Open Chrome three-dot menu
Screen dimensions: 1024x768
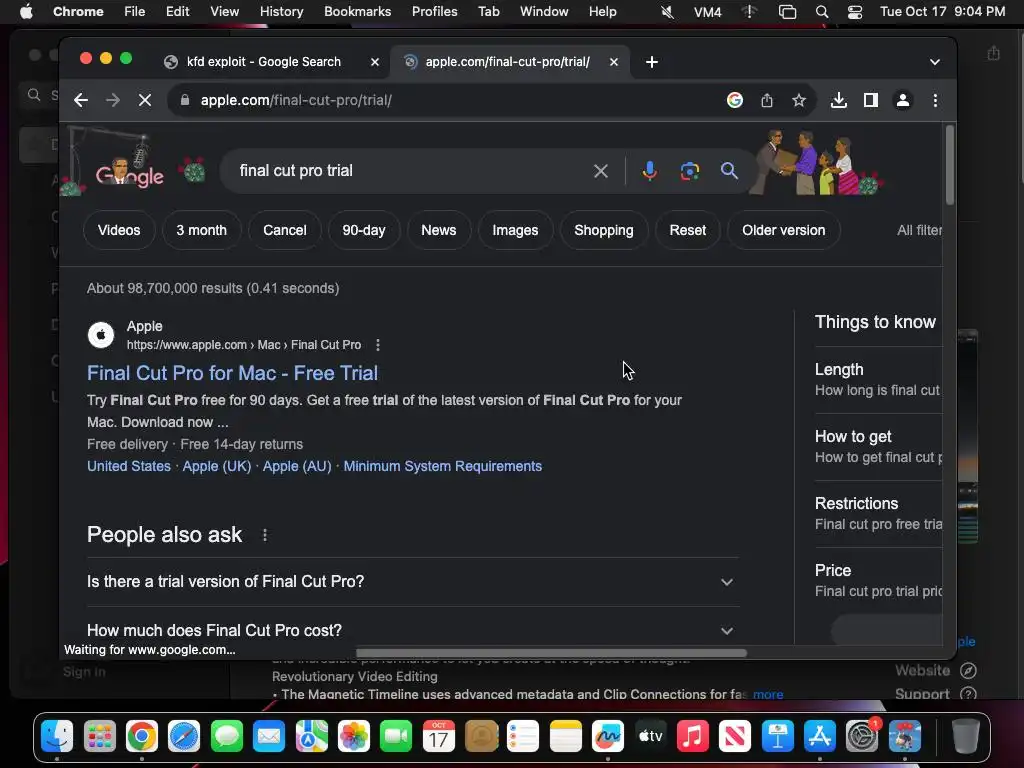935,100
